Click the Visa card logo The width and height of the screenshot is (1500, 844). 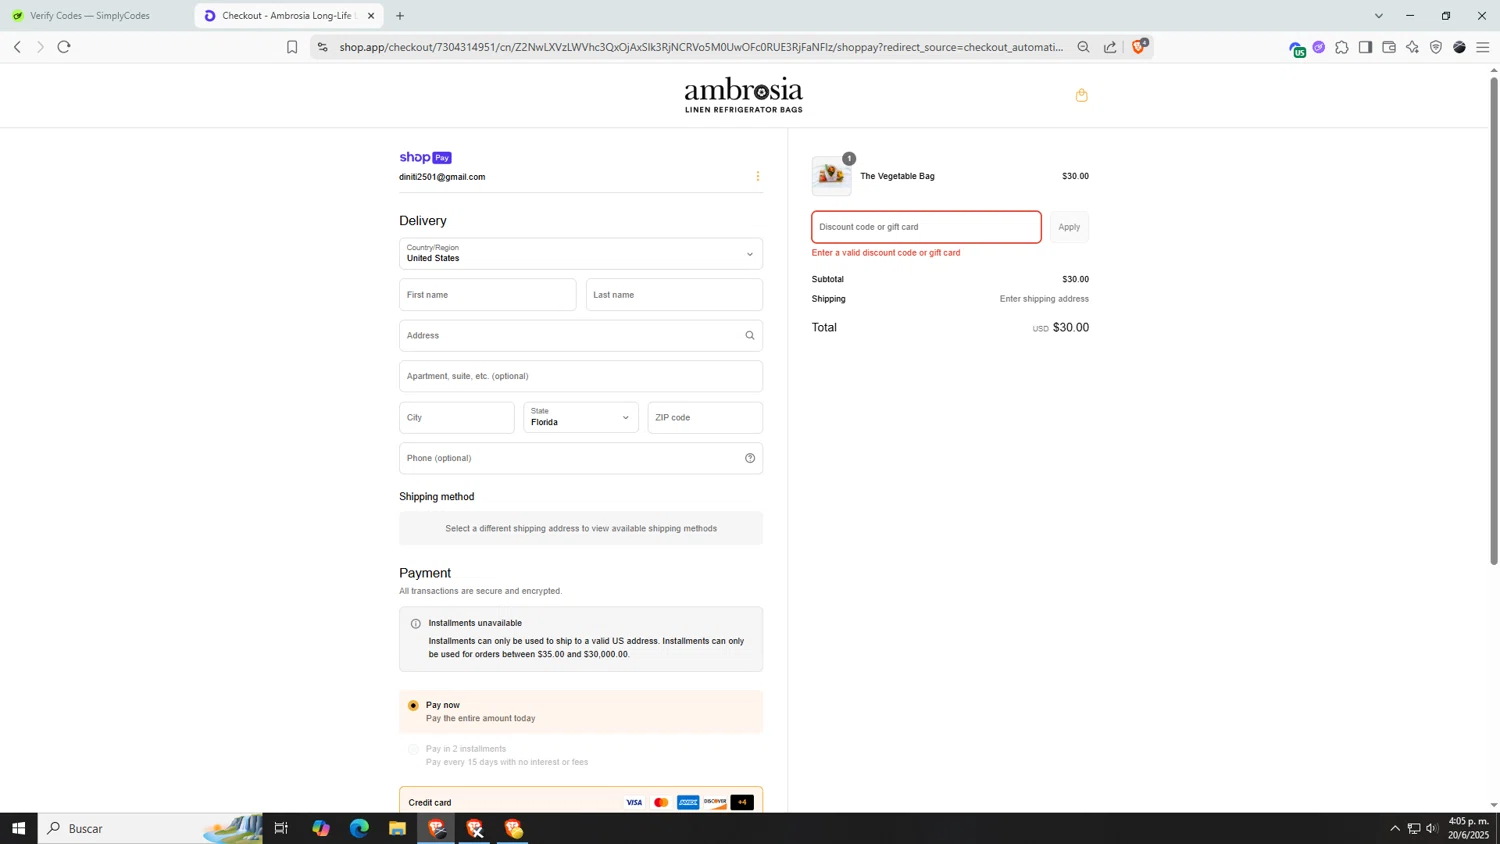click(634, 802)
